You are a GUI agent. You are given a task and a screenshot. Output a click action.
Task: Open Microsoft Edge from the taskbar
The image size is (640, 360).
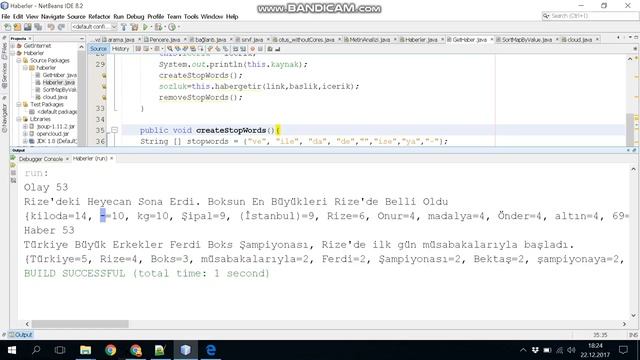click(211, 350)
